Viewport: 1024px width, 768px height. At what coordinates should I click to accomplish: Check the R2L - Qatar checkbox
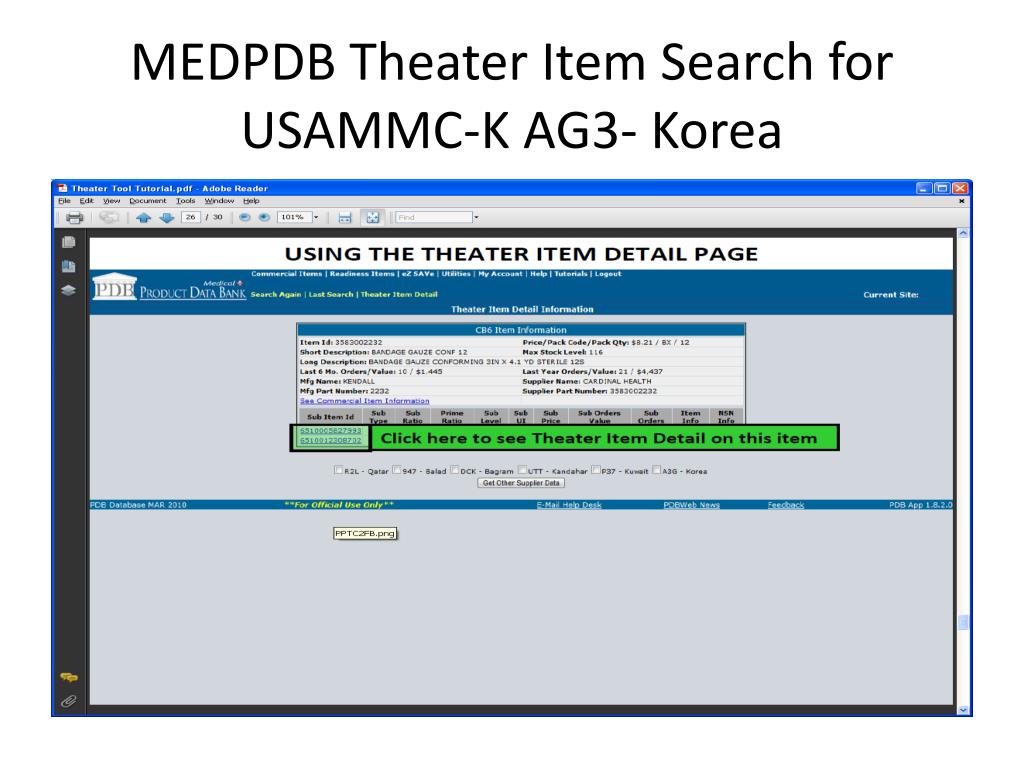(x=338, y=470)
